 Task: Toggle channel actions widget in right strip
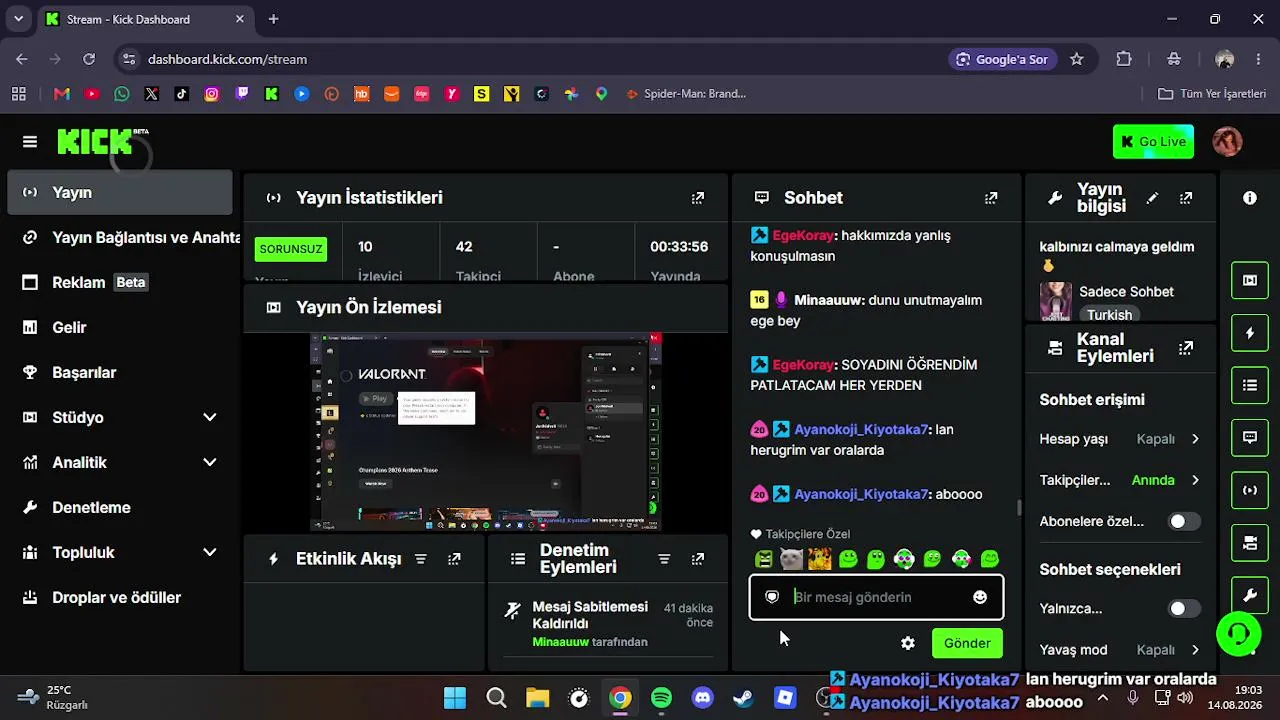[1250, 543]
